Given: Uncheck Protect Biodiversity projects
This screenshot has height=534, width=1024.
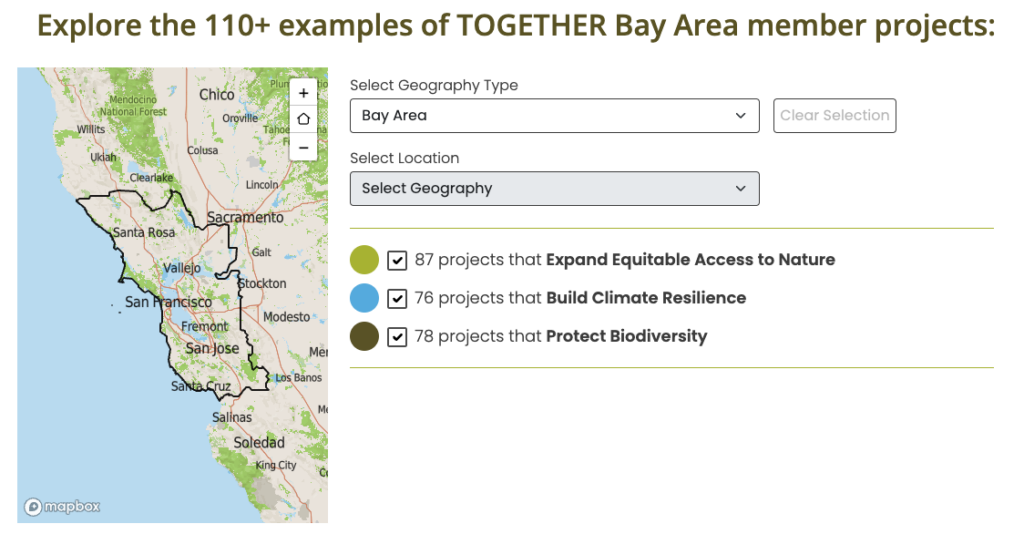Looking at the screenshot, I should pyautogui.click(x=397, y=337).
